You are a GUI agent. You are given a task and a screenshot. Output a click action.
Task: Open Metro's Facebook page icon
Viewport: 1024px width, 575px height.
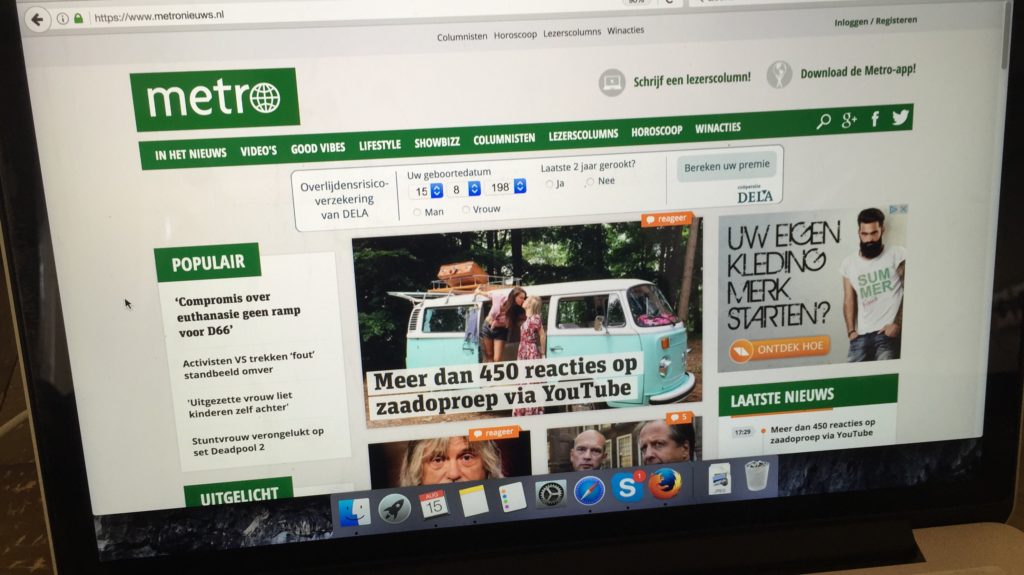[875, 119]
